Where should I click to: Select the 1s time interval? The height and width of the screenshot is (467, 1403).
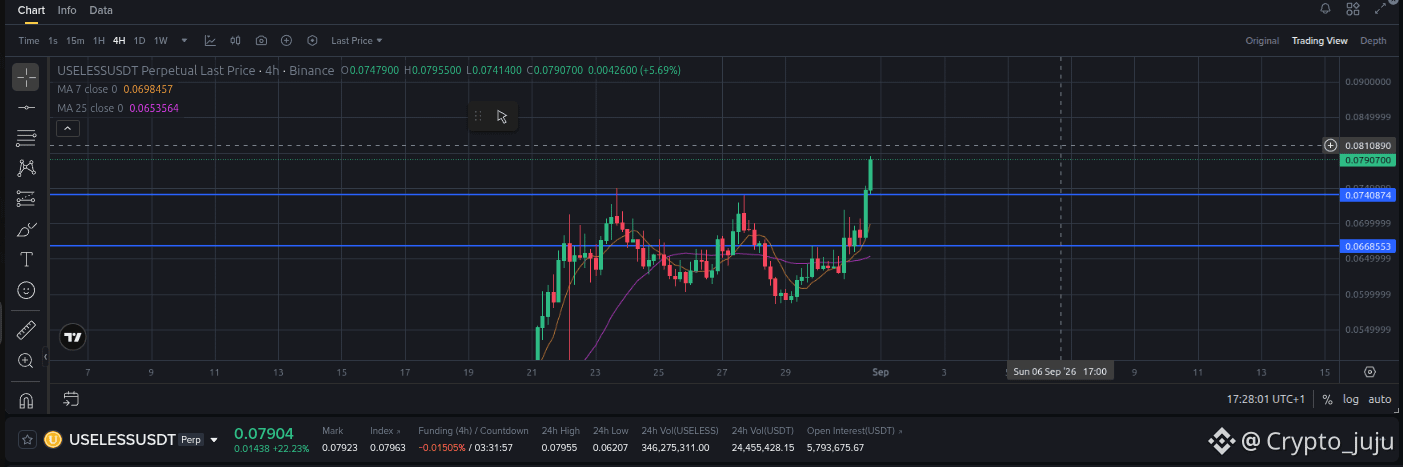53,41
